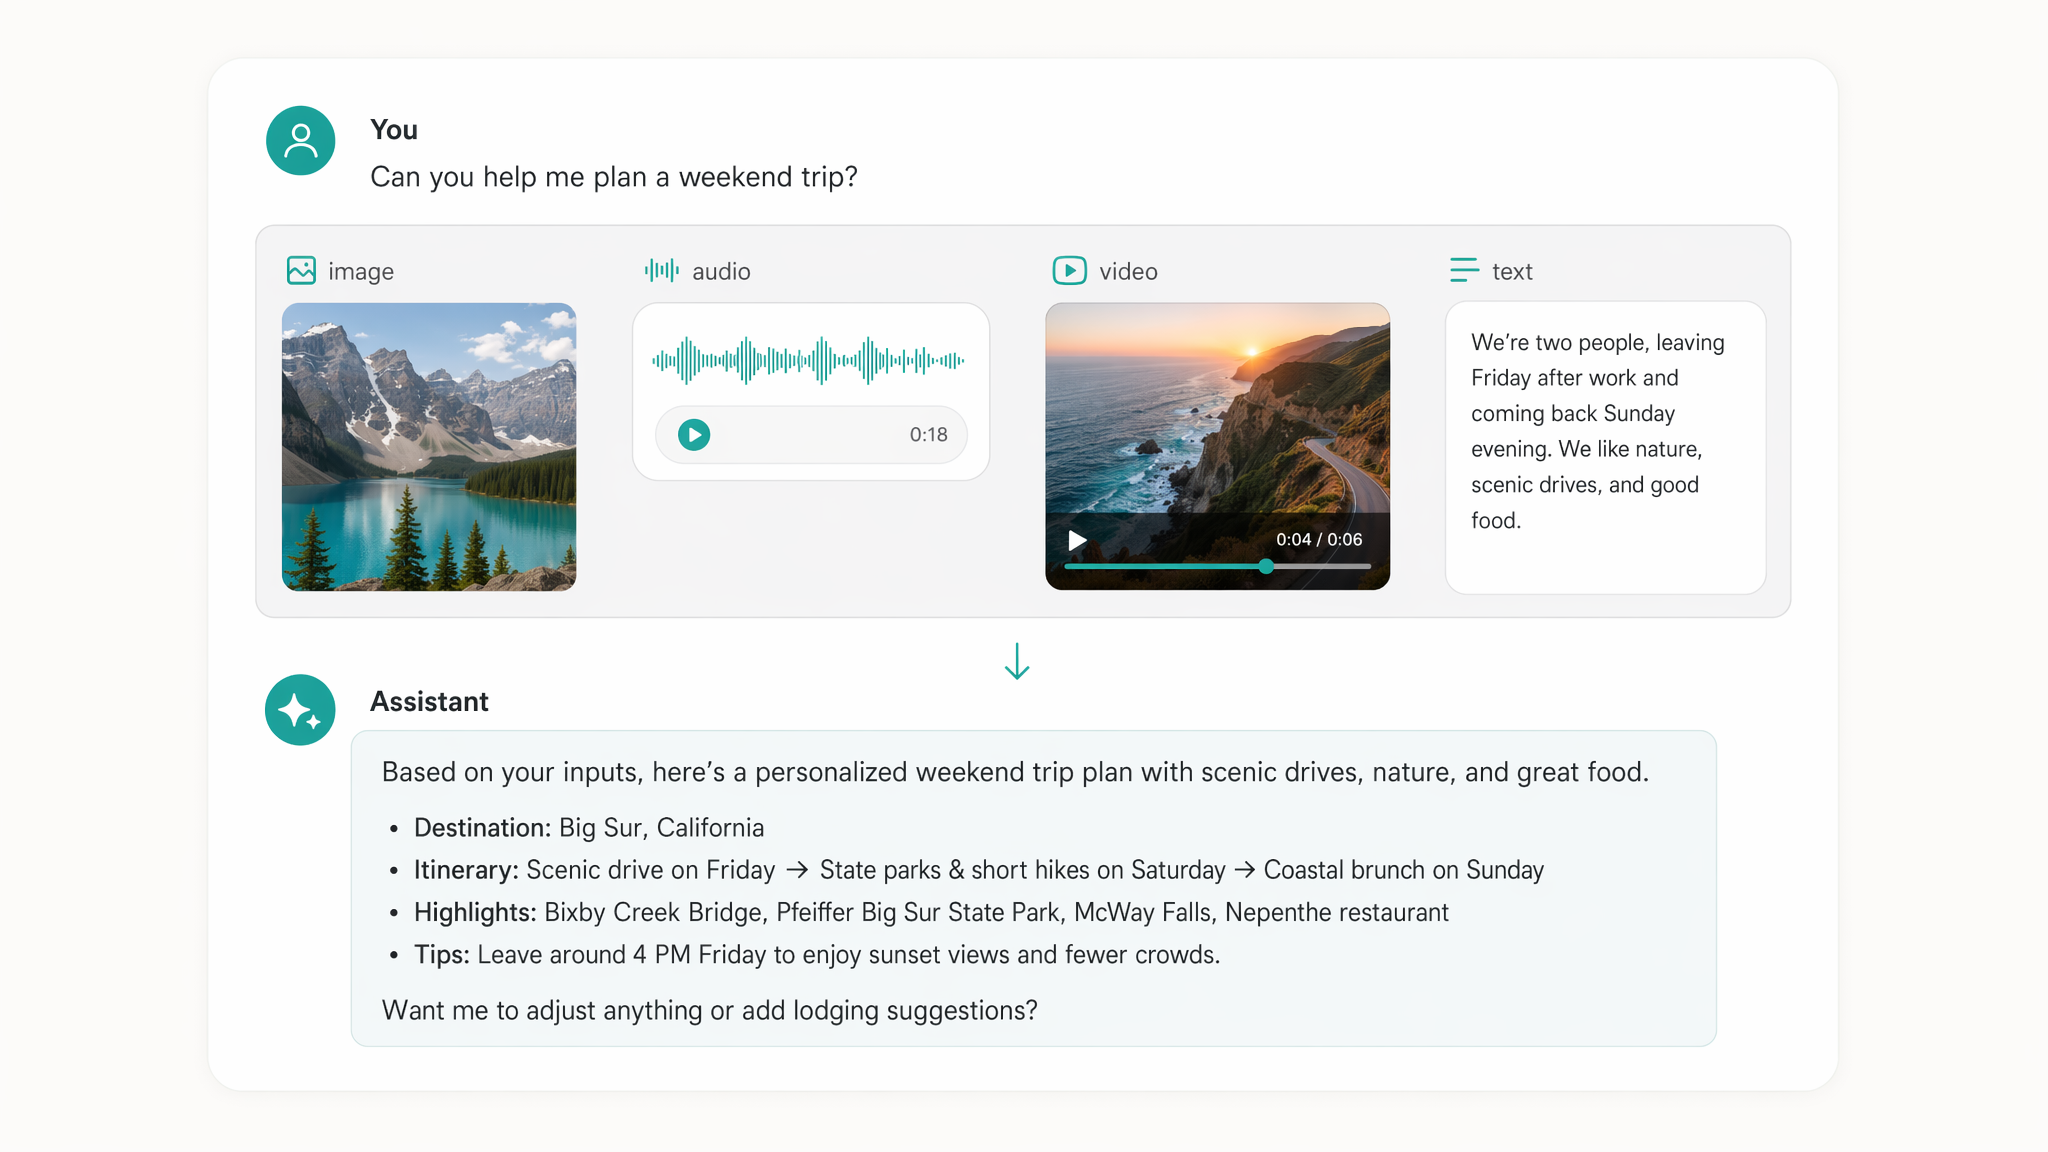Click the video progress slider handle

point(1266,566)
